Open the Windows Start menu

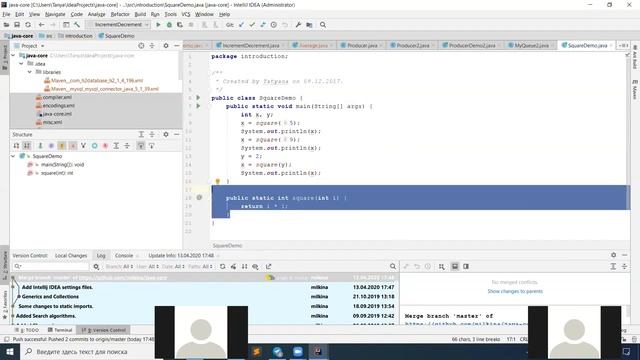[x=9, y=351]
